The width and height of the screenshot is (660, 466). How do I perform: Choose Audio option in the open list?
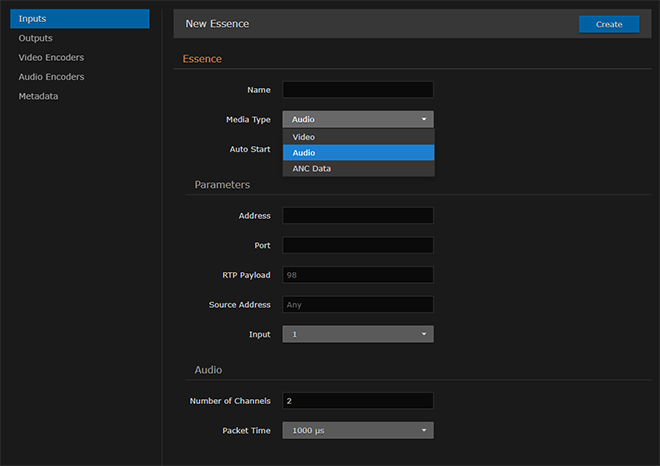coord(358,153)
